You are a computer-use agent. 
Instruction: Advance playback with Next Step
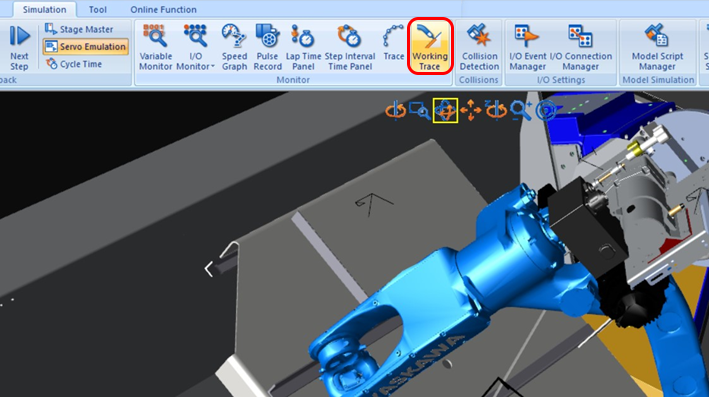[x=19, y=47]
